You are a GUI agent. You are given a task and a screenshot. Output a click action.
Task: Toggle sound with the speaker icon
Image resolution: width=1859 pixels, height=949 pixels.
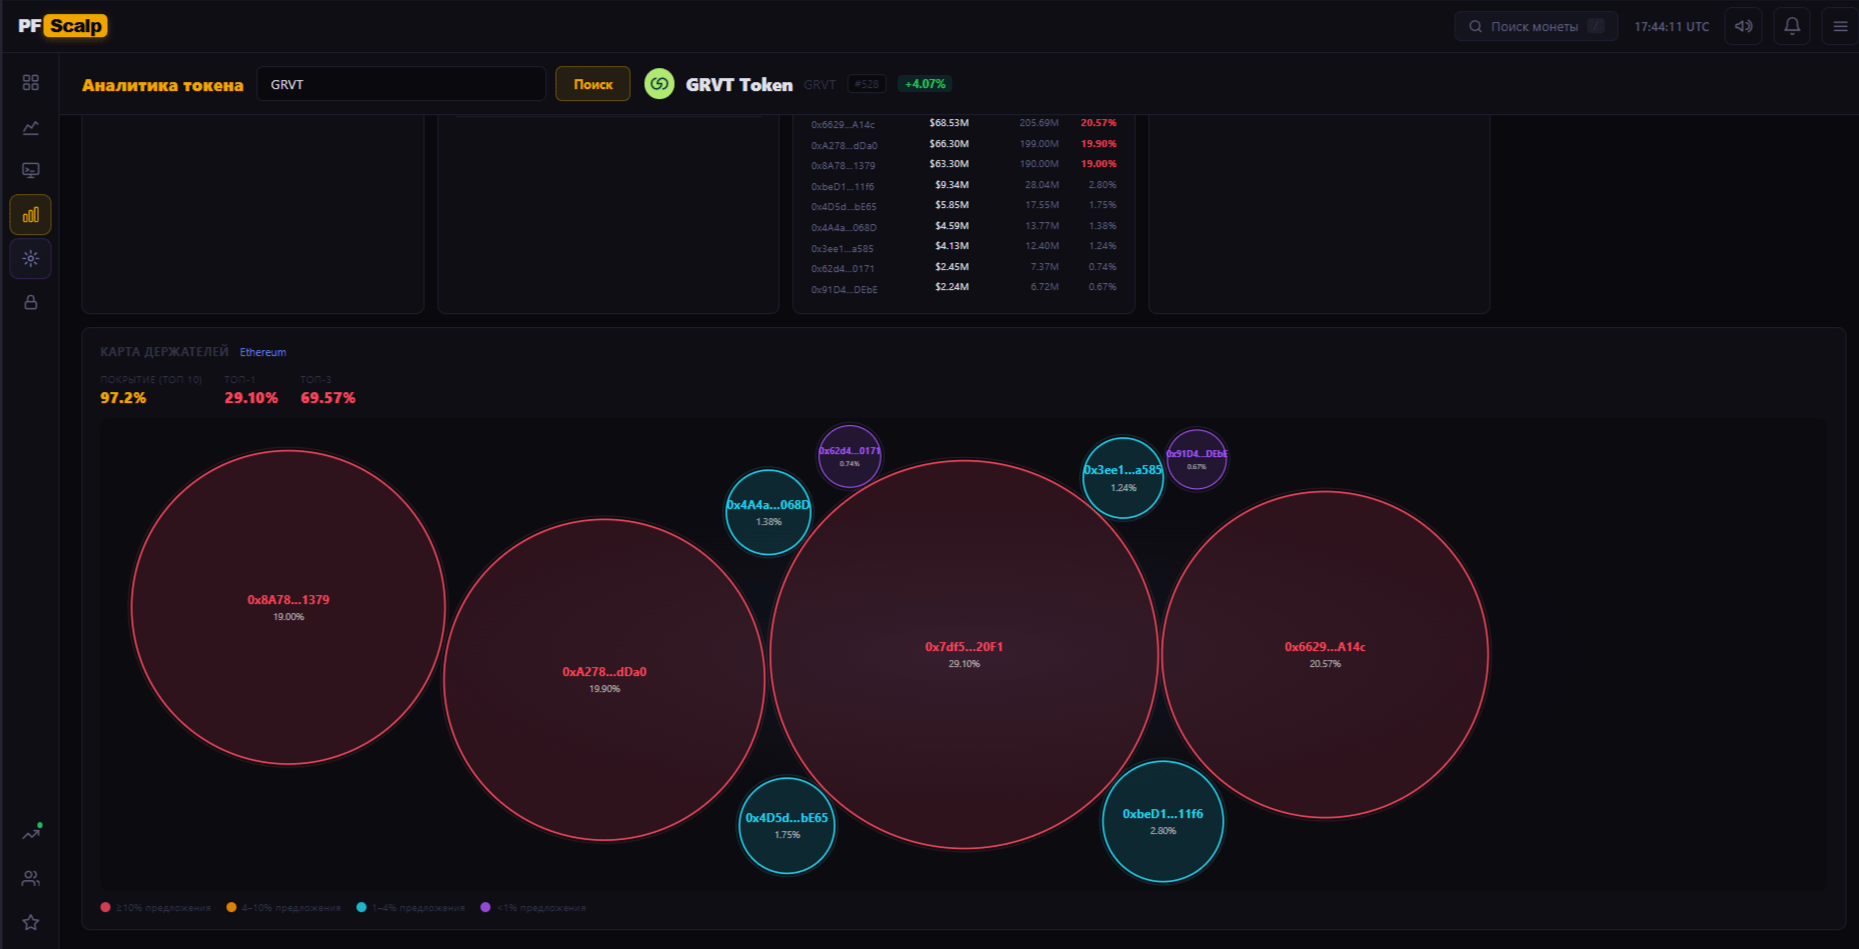(x=1744, y=26)
